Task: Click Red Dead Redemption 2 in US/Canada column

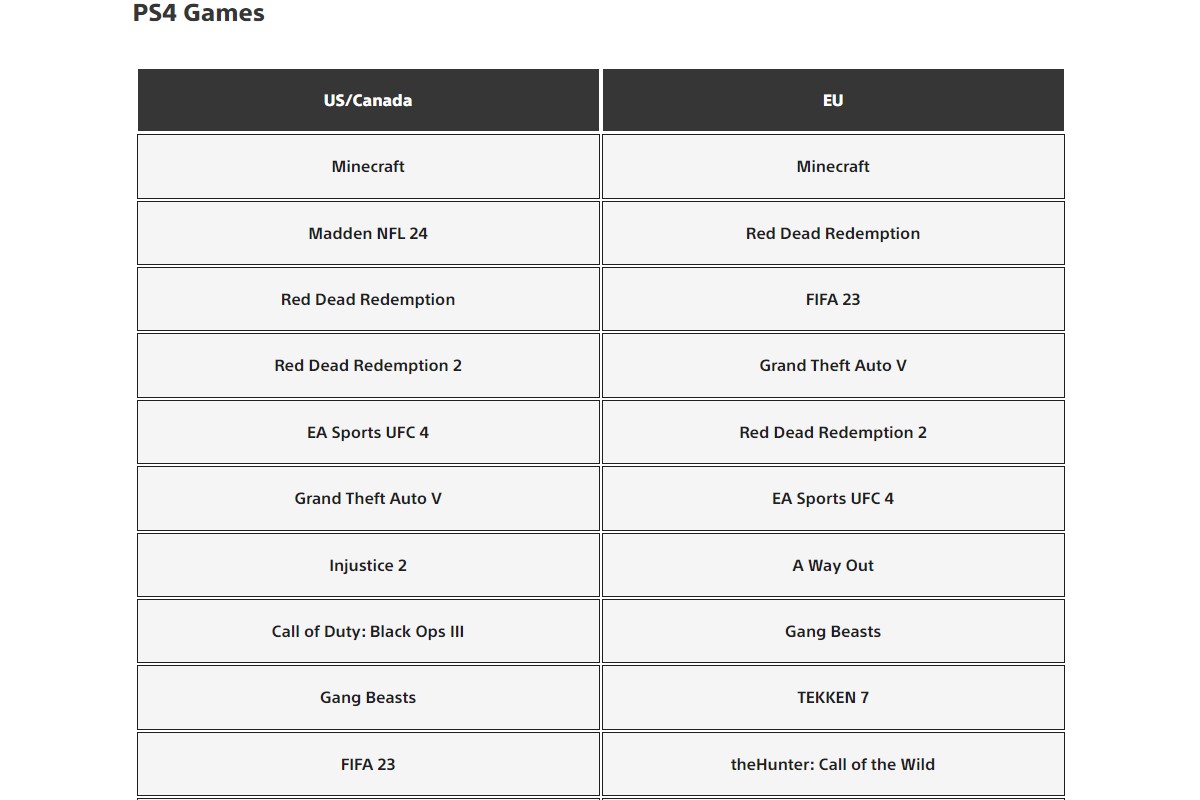Action: pos(368,366)
